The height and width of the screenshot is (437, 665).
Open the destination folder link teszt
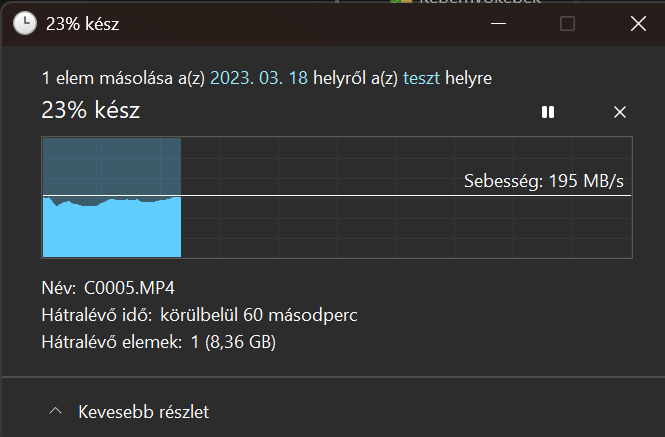point(421,78)
